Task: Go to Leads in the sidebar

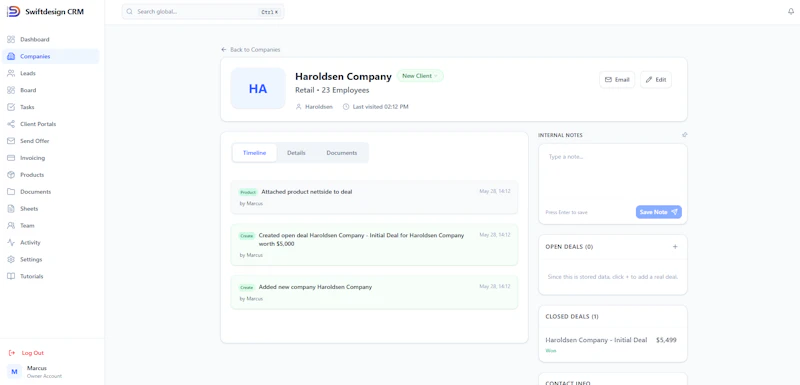Action: click(x=51, y=73)
